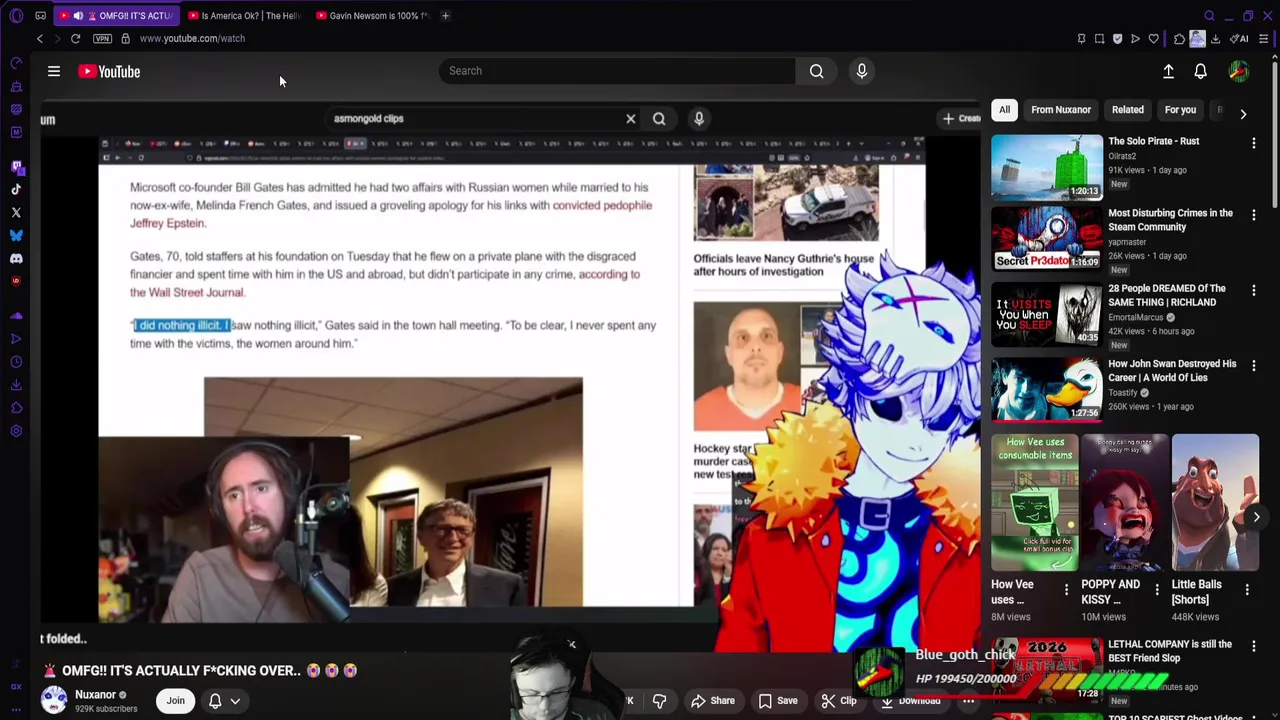Open the browser tab search magnifier
The image size is (1280, 720).
coord(1209,15)
